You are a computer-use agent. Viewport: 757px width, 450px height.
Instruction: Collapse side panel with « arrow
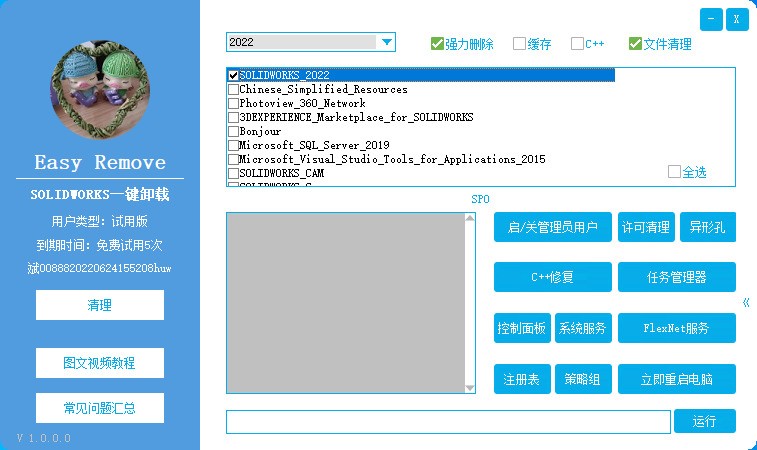[x=746, y=303]
